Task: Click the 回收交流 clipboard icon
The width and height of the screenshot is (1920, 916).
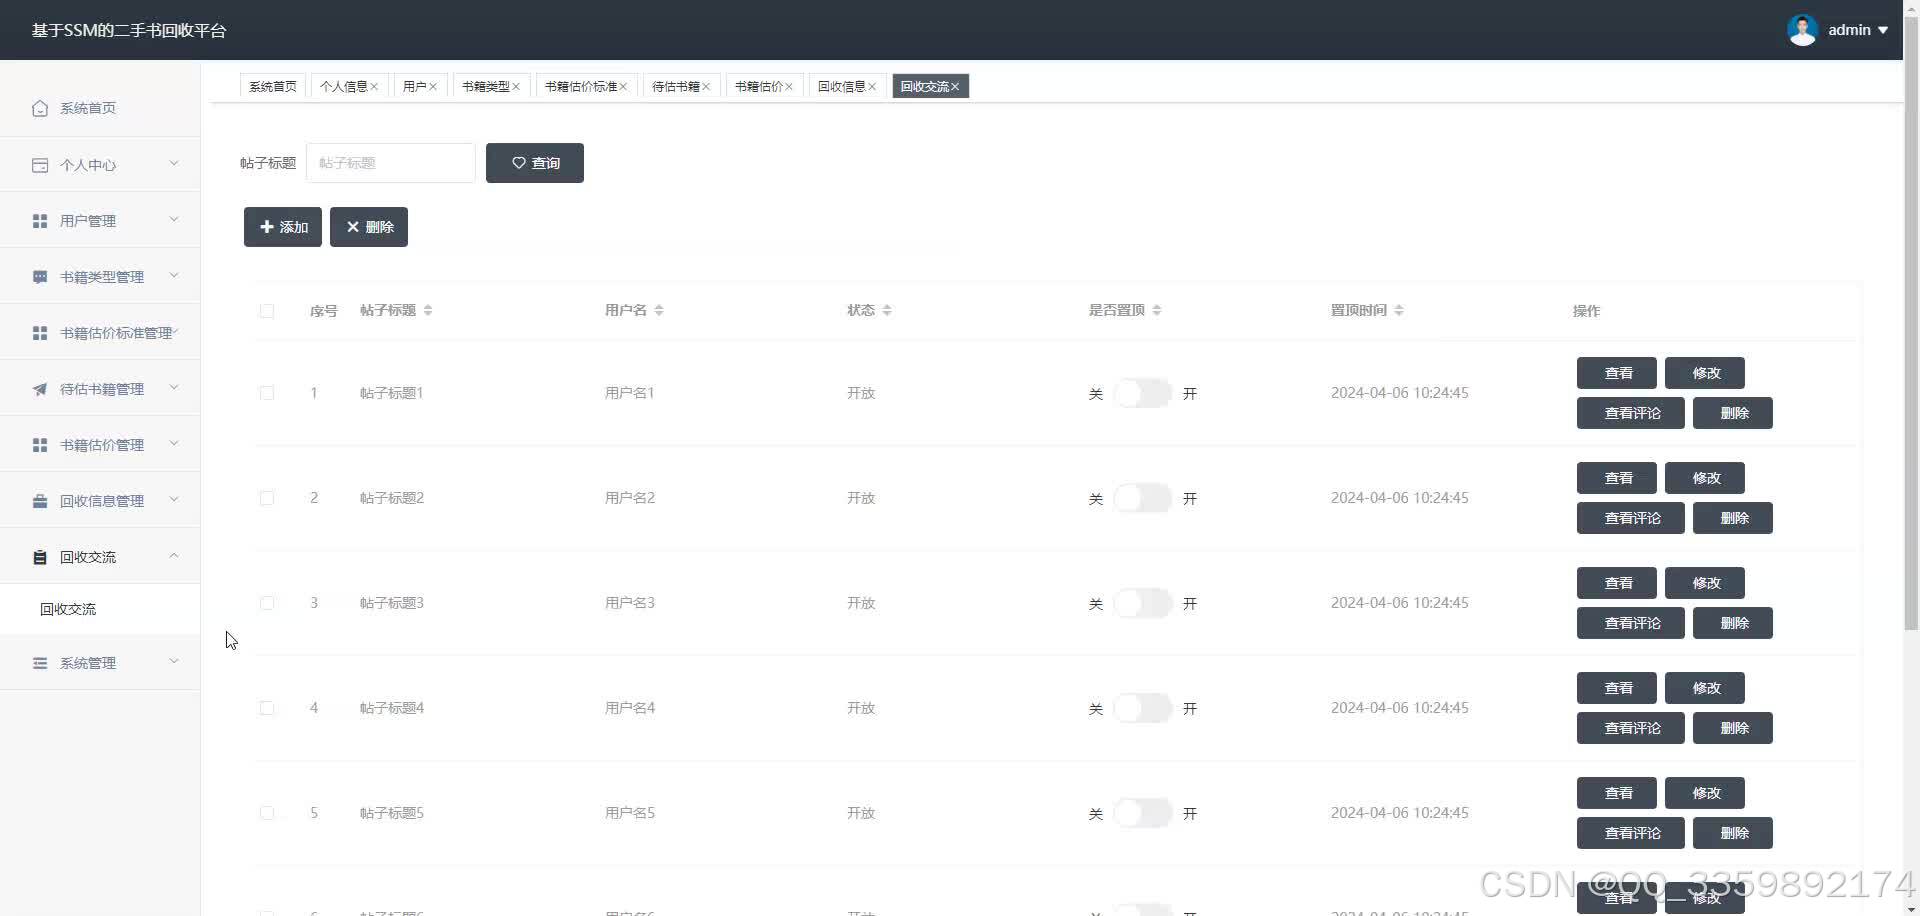Action: click(40, 557)
